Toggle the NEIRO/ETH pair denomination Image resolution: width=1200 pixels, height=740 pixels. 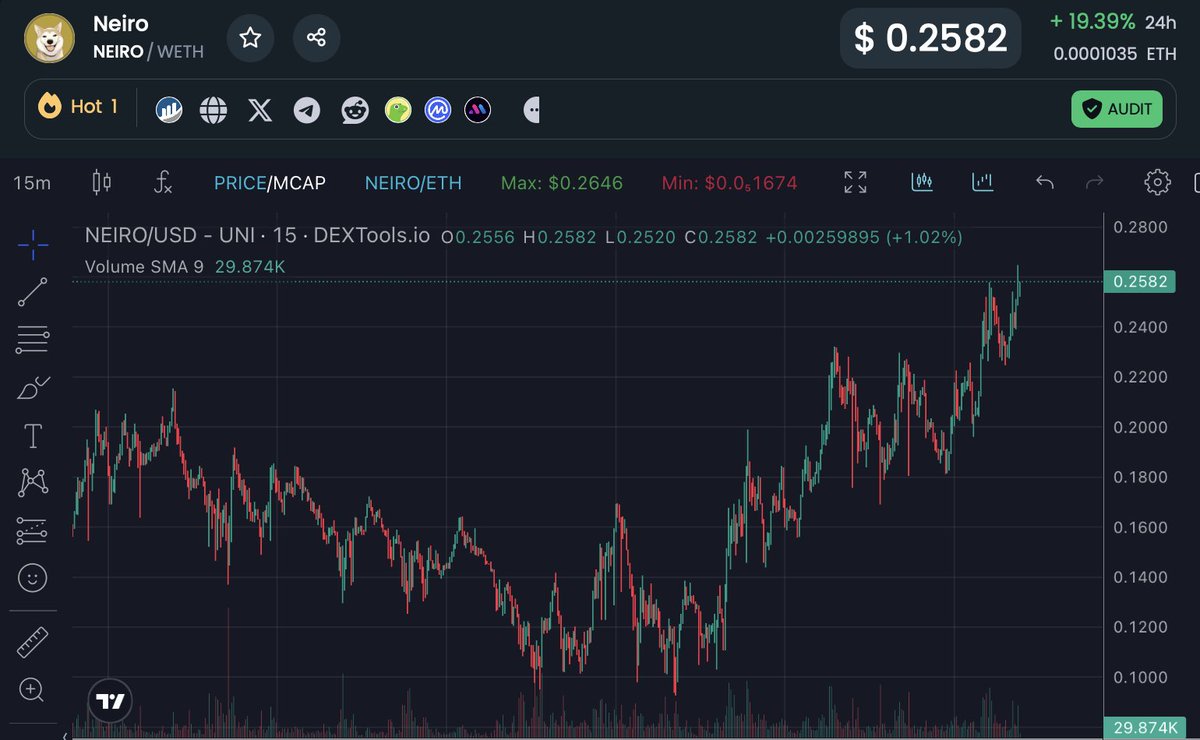413,182
